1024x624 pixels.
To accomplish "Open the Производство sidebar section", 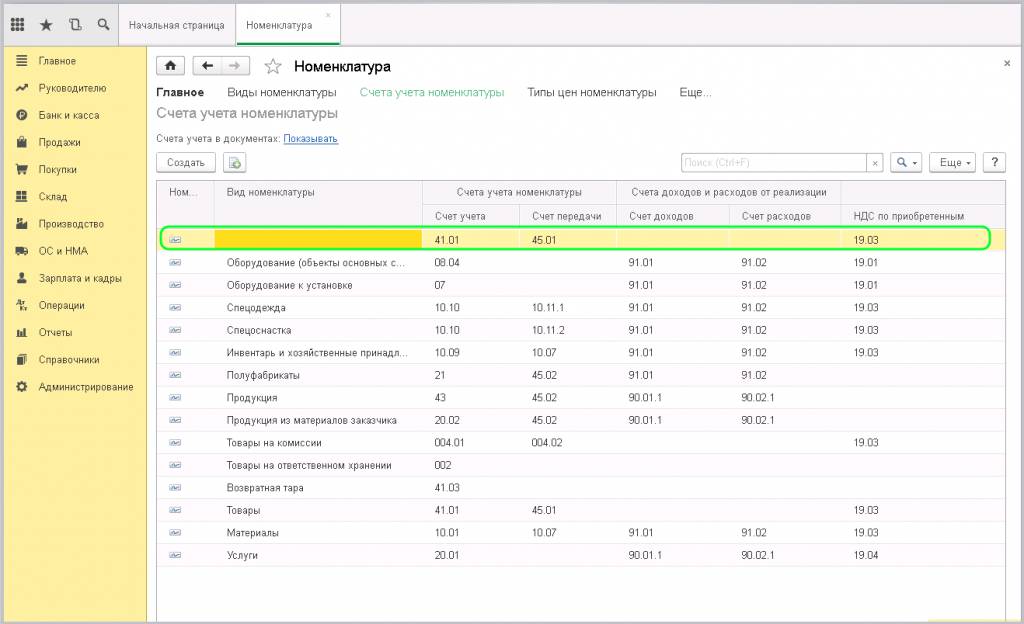I will [71, 224].
